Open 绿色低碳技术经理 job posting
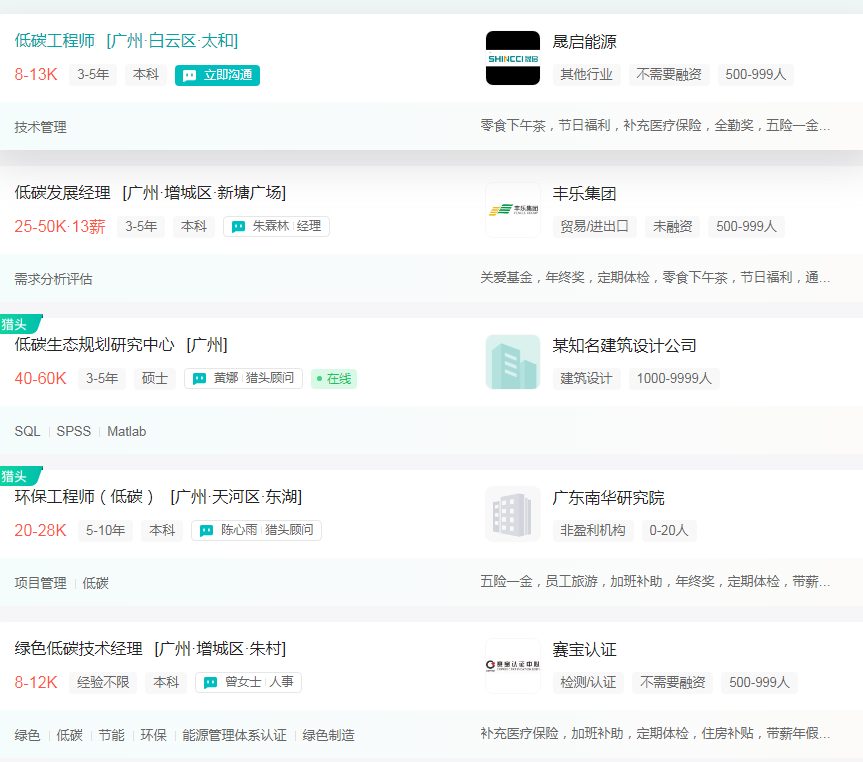 click(78, 649)
